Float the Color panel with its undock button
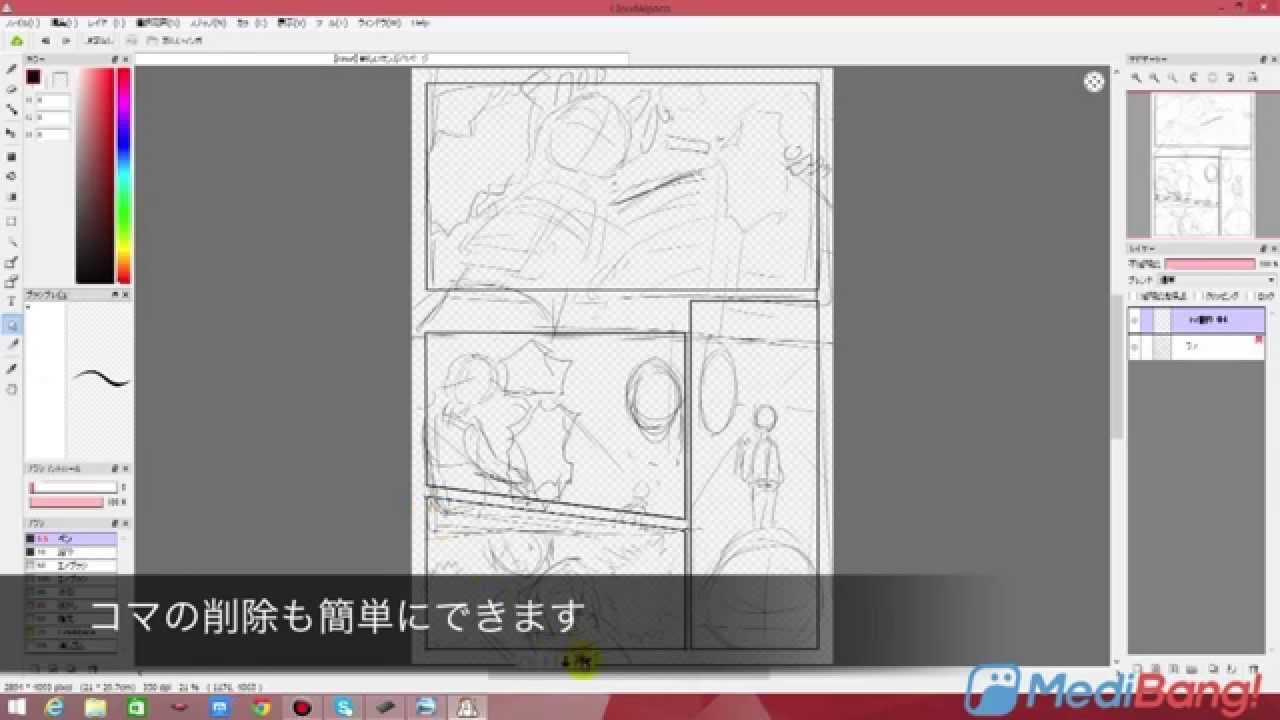Screen dimensions: 1280x720 (x=116, y=60)
